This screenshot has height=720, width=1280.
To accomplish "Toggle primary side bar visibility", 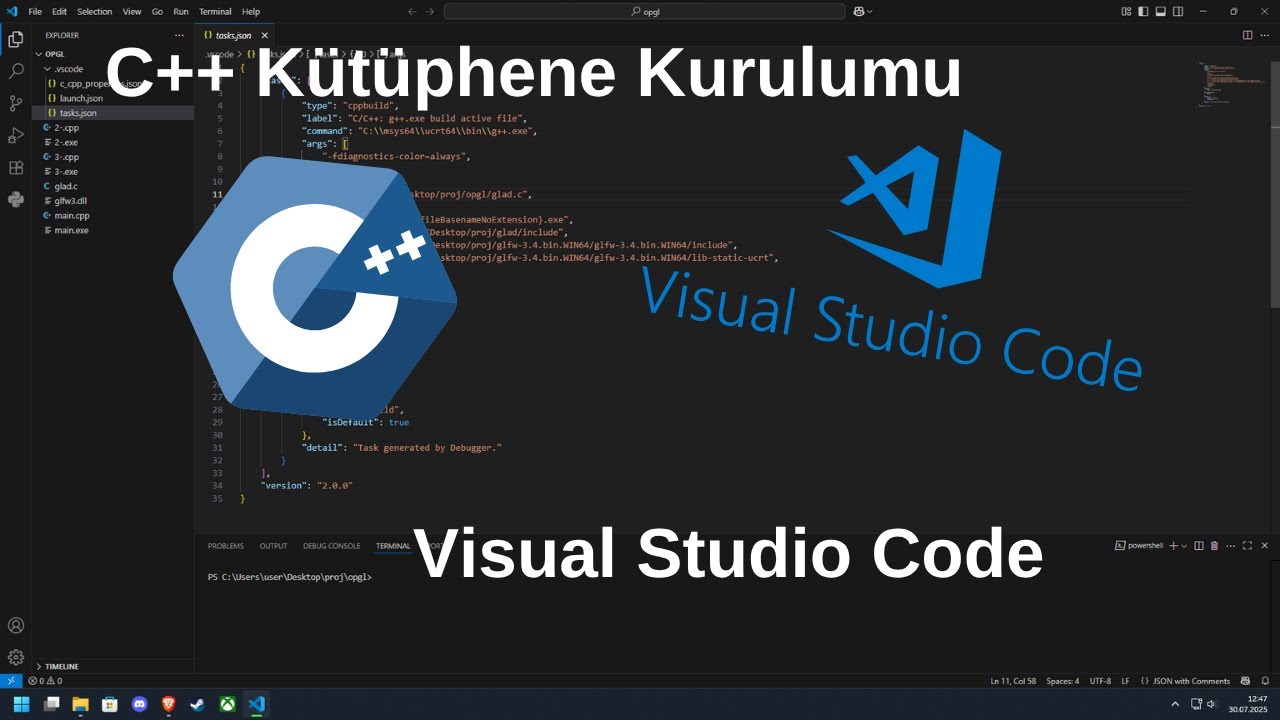I will pos(1143,11).
